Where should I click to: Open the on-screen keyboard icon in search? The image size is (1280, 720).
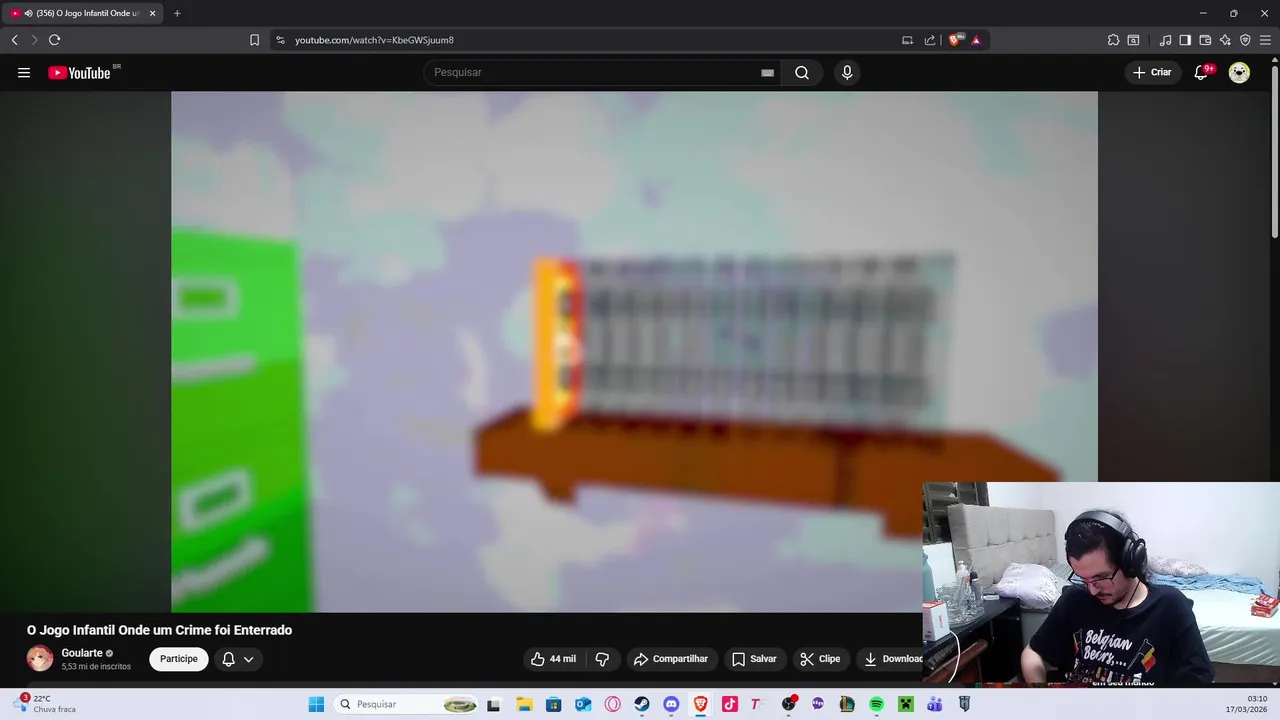click(767, 72)
